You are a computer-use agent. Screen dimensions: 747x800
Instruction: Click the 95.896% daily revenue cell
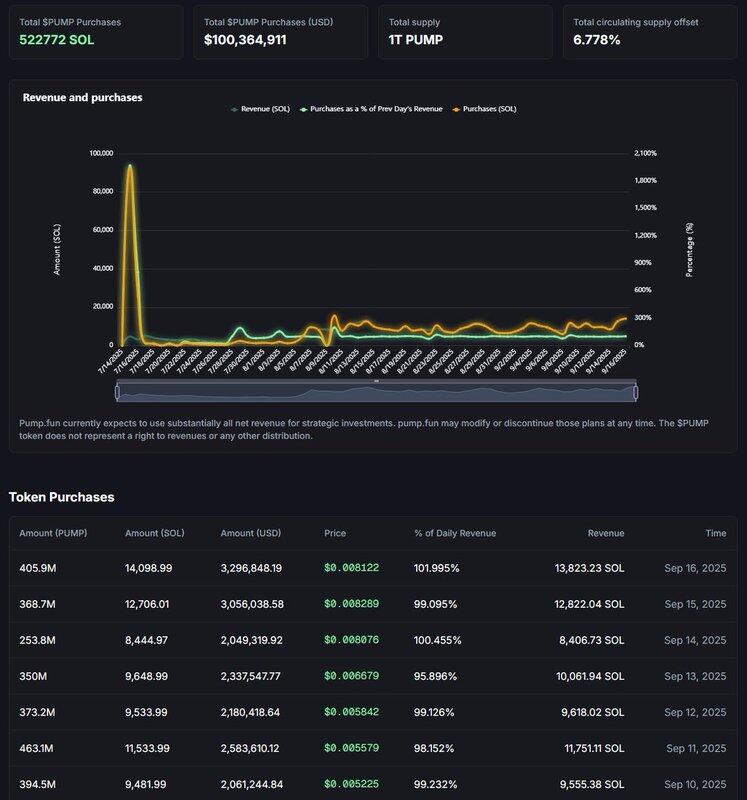(435, 676)
